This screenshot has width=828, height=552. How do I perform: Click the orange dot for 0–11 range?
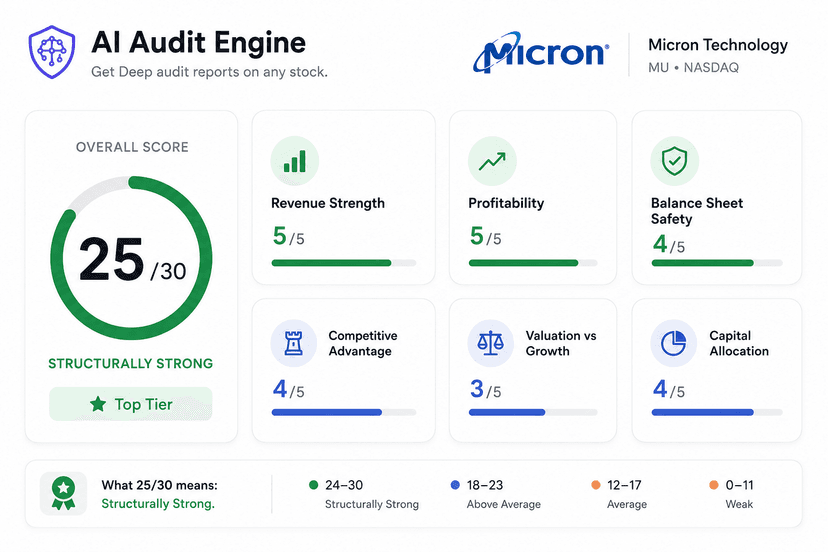(714, 485)
